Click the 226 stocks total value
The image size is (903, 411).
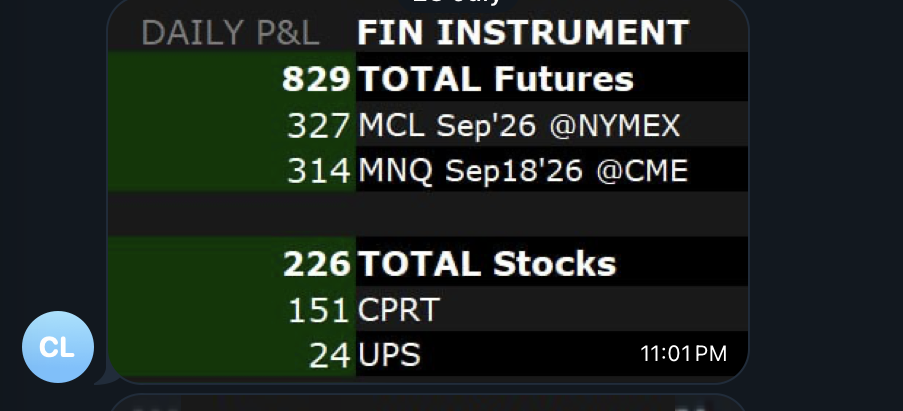[317, 264]
